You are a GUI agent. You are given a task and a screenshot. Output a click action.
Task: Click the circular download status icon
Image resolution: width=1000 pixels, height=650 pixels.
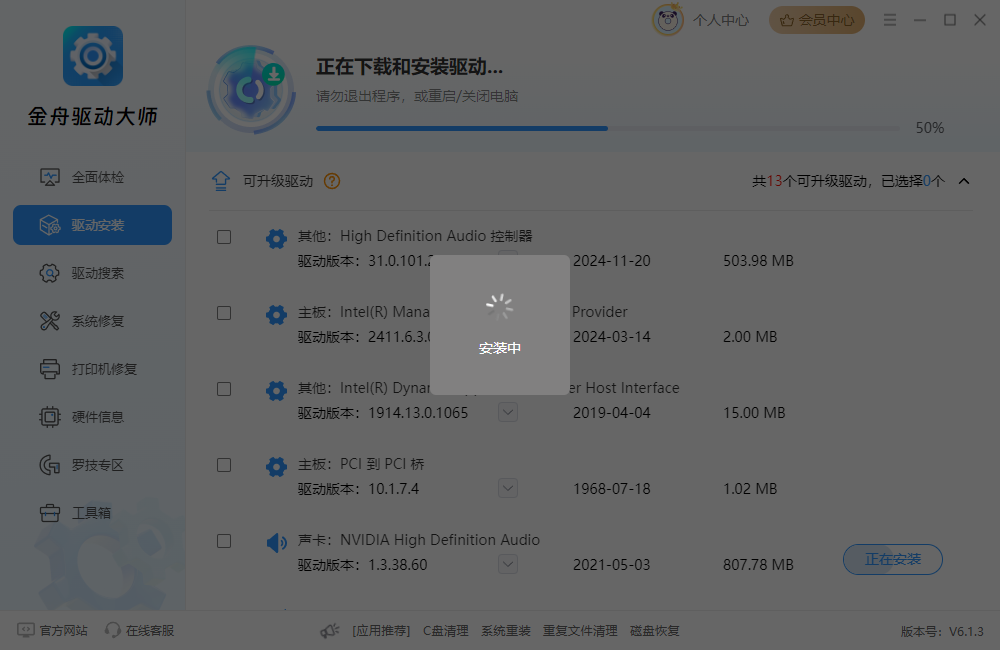coord(251,90)
